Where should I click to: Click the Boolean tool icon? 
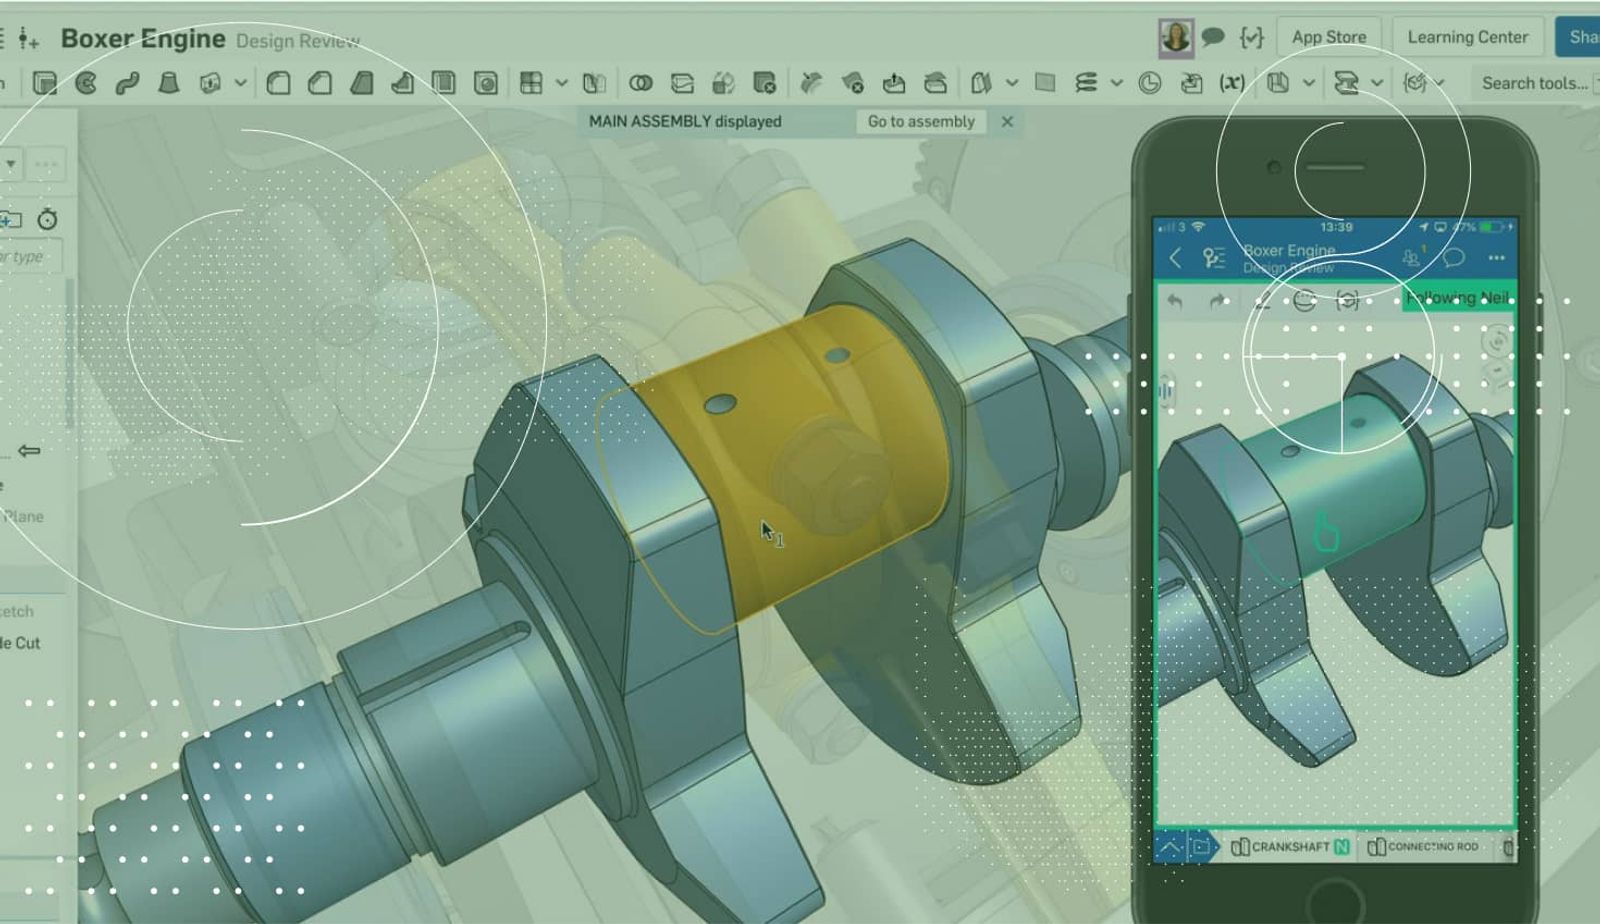click(640, 83)
